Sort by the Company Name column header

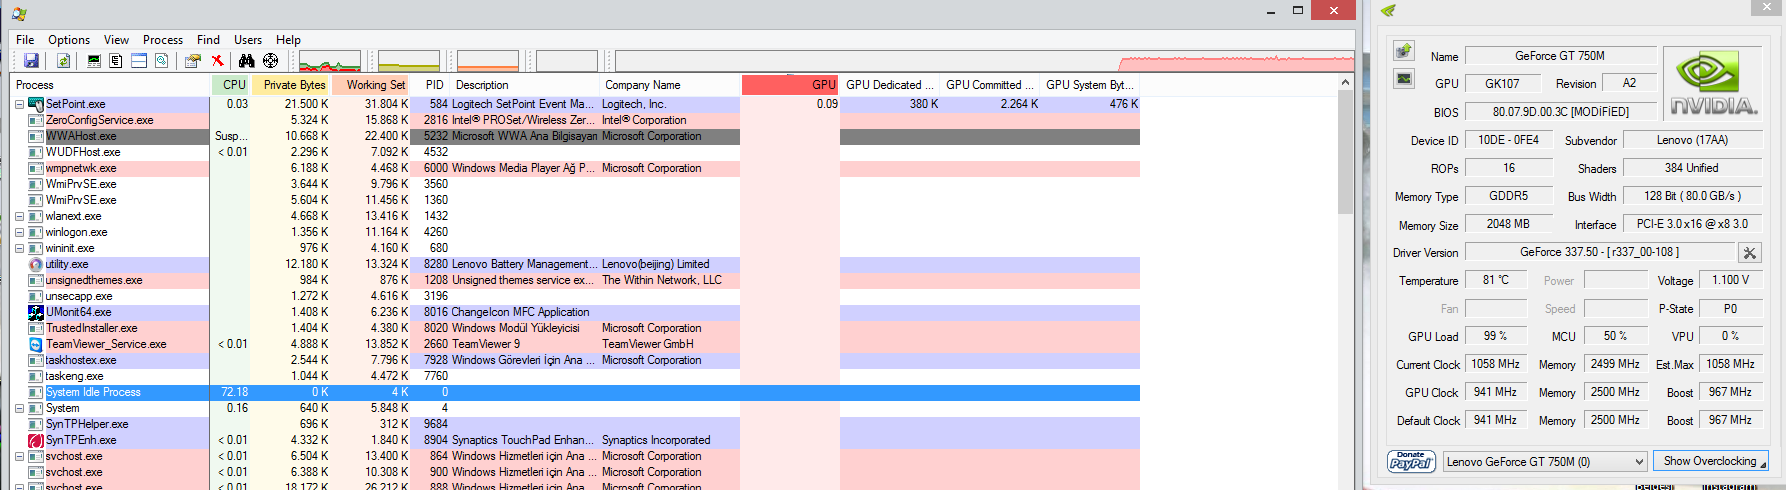pyautogui.click(x=670, y=85)
